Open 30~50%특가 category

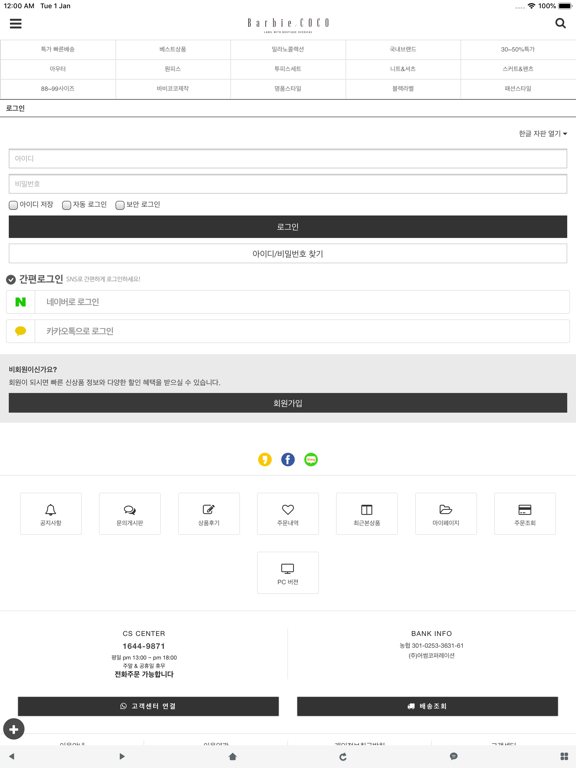[x=518, y=49]
